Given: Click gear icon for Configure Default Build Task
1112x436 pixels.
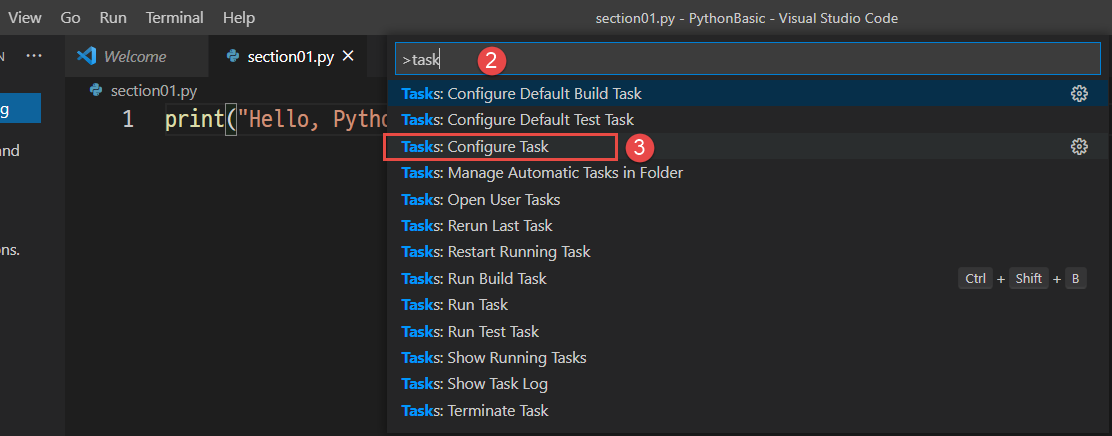Looking at the screenshot, I should (1079, 94).
